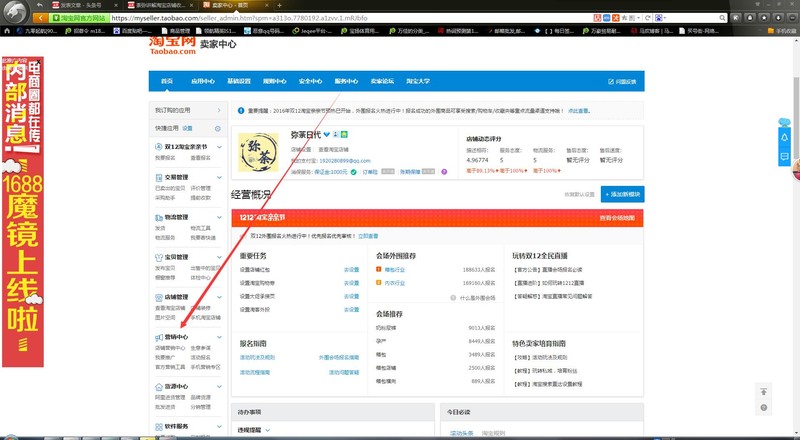800x440 pixels.
Task: Click the notification bell icon on right edge
Action: 784,138
